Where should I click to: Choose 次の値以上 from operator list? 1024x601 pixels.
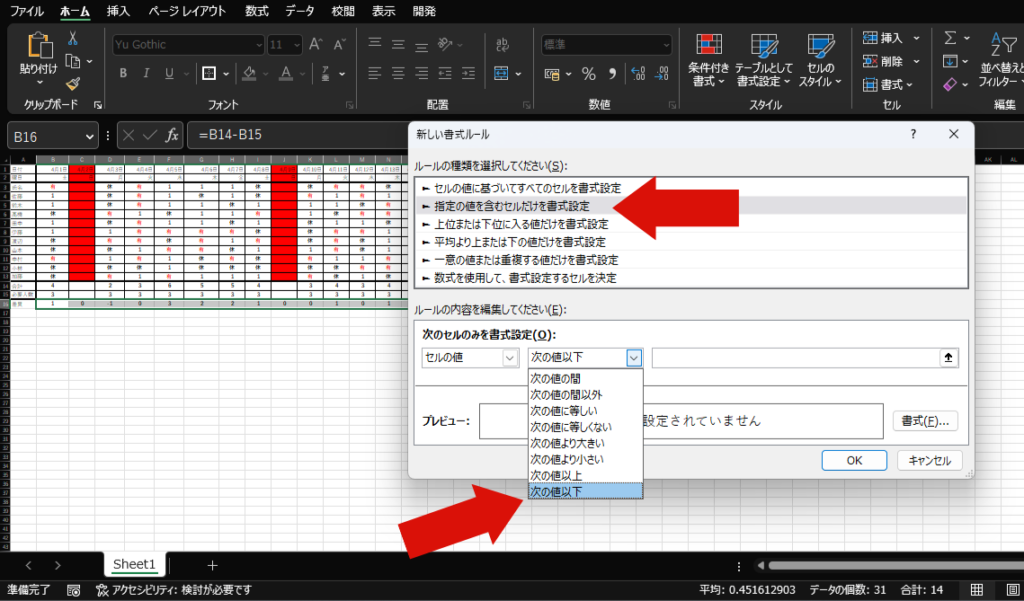(x=585, y=476)
